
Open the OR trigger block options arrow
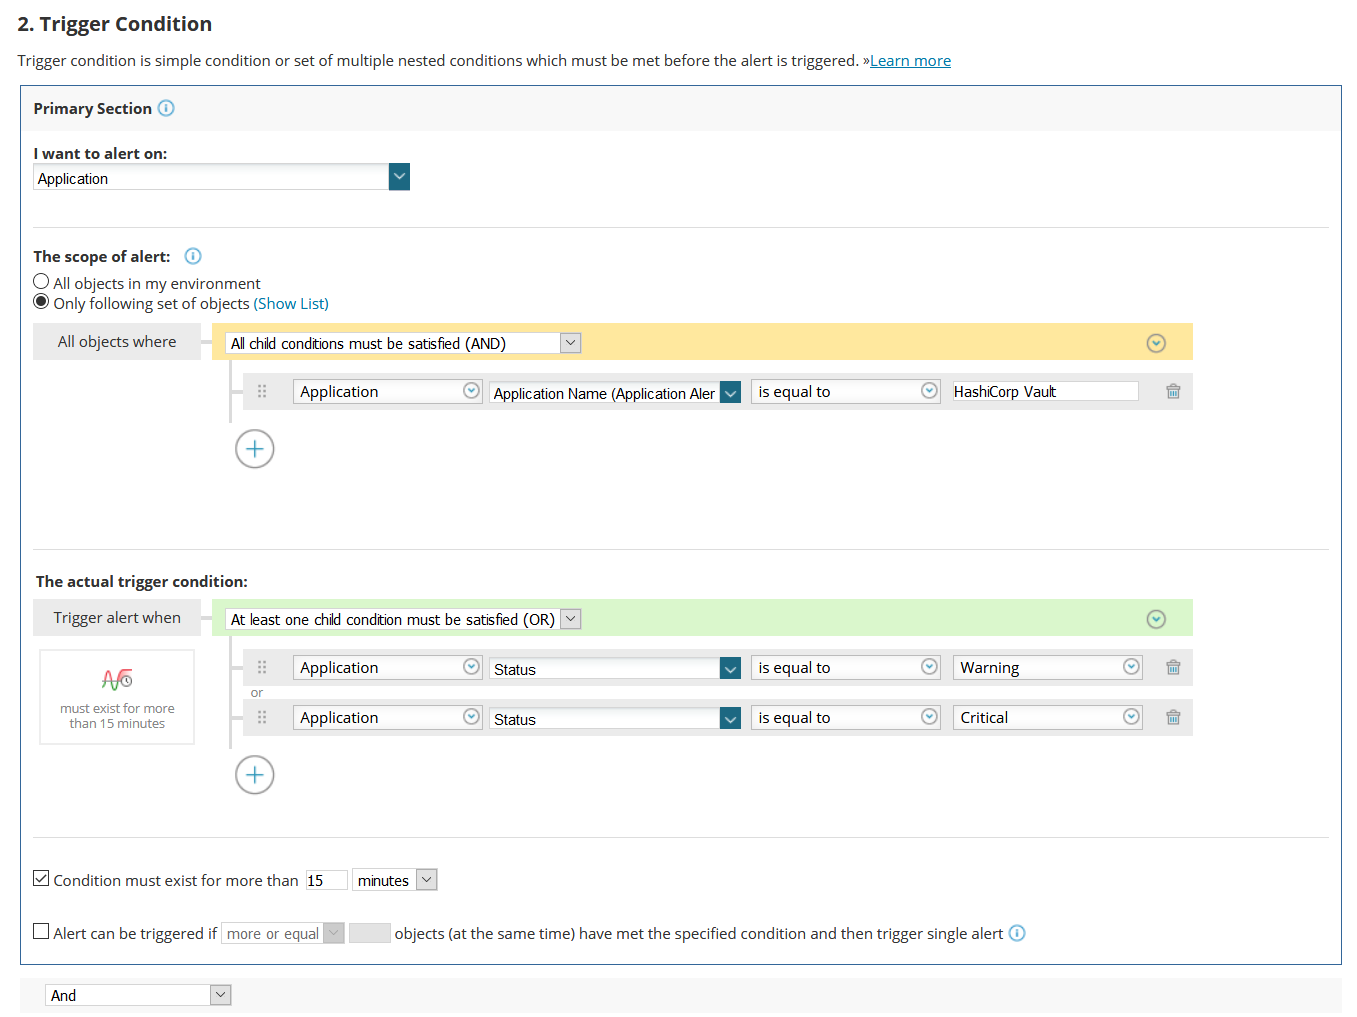(1156, 619)
